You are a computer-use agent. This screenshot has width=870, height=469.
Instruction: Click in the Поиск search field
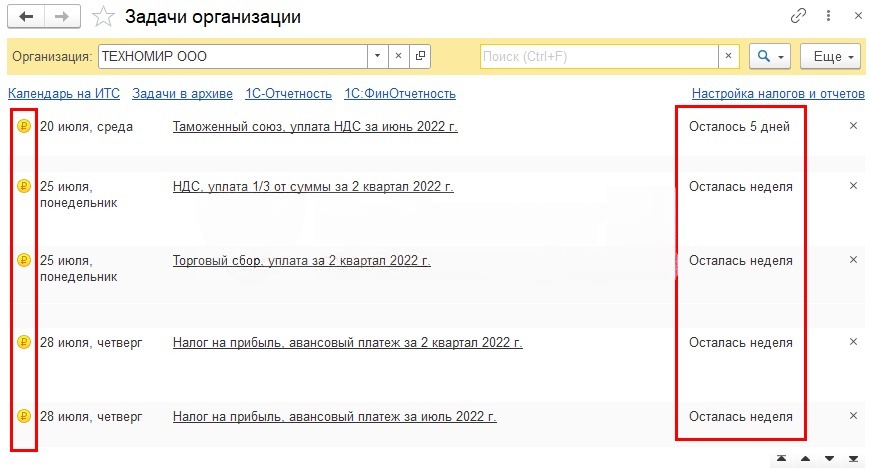click(600, 57)
